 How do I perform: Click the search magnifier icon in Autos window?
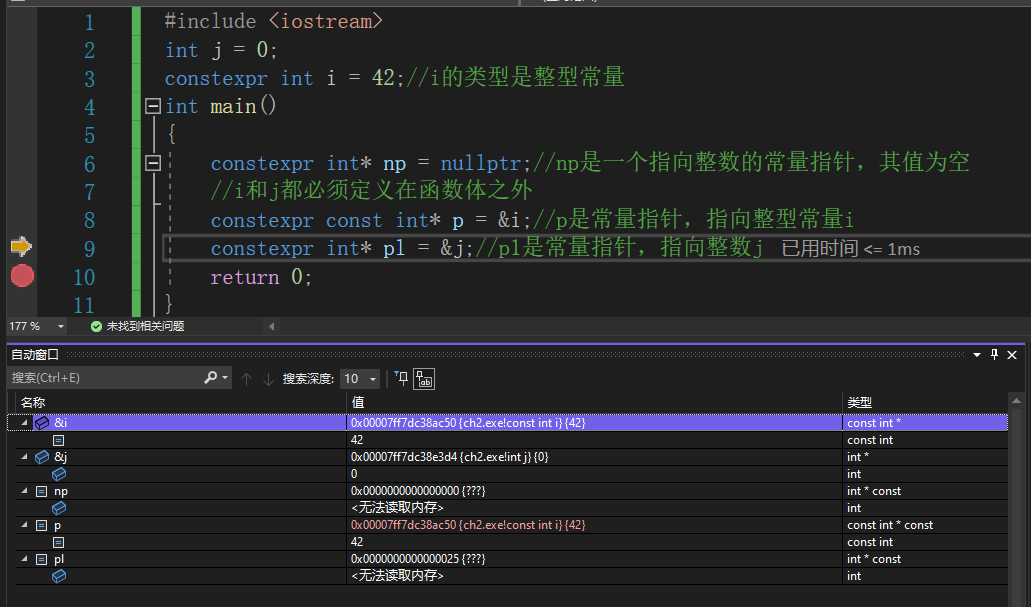coord(211,378)
